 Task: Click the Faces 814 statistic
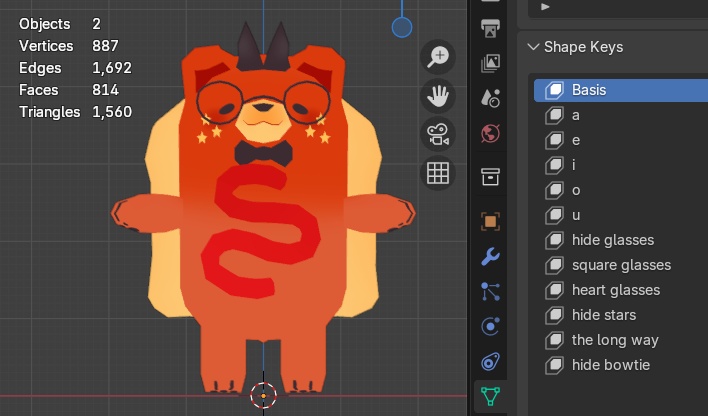coord(69,90)
